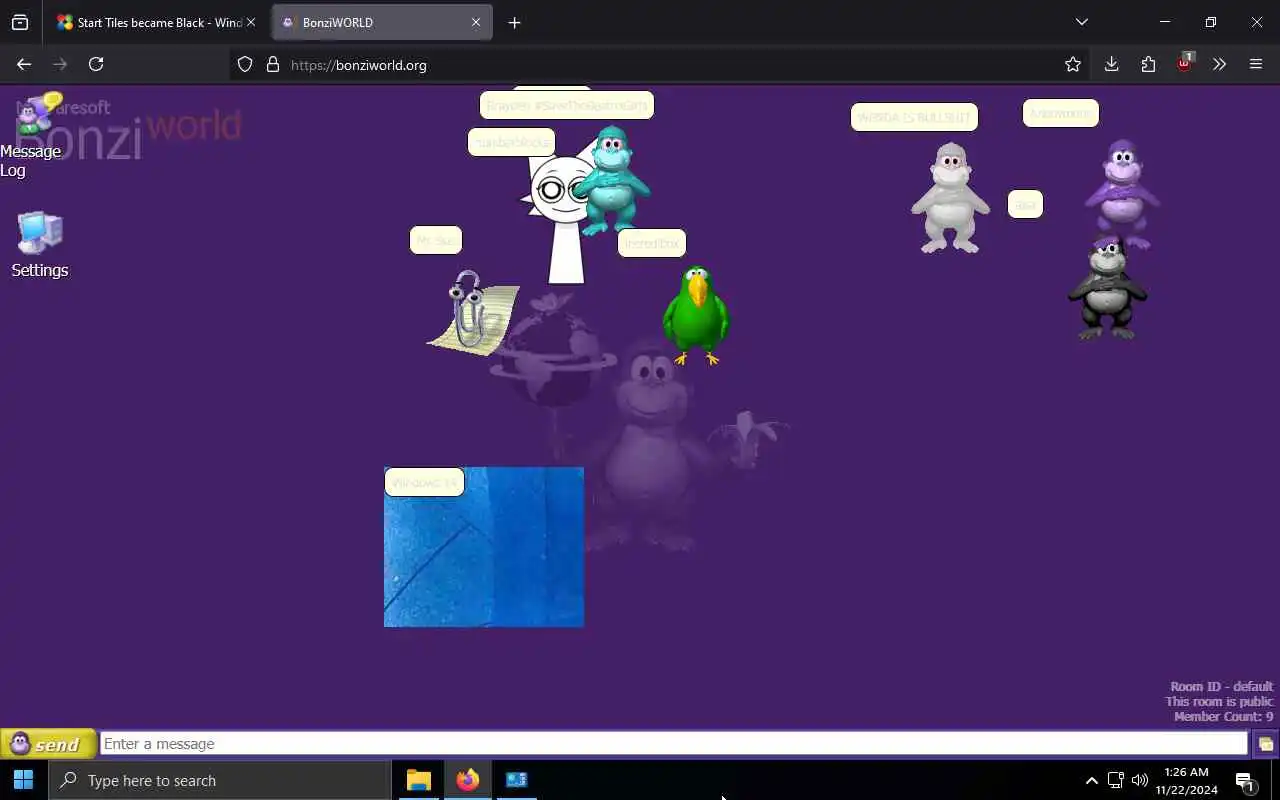This screenshot has width=1280, height=800.
Task: Open the clock showing 1:26 AM
Action: click(1187, 780)
